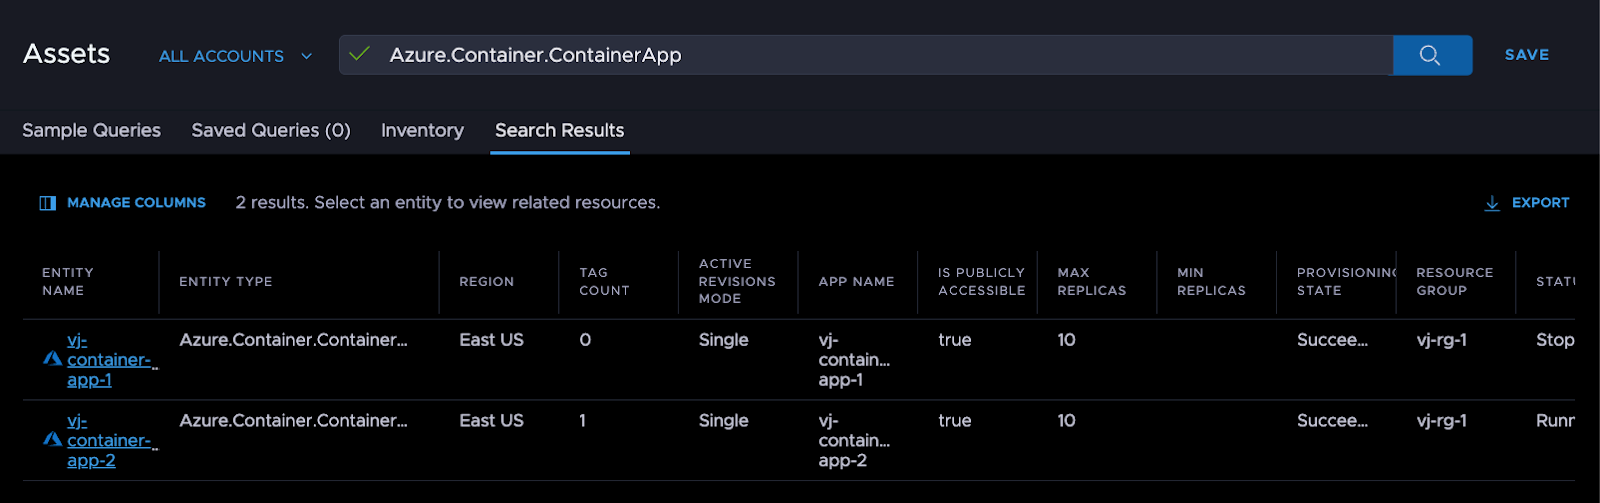
Task: Save the current query
Action: 1526,55
